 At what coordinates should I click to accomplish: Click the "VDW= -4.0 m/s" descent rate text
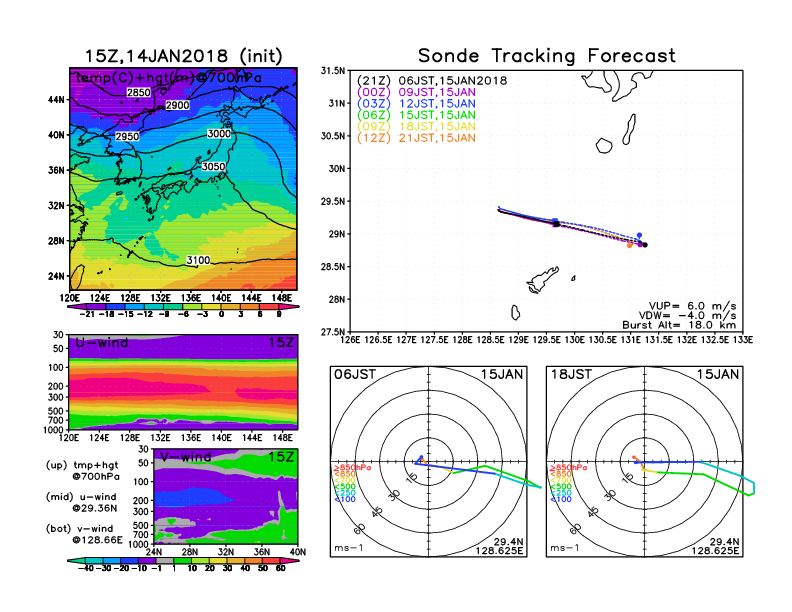tap(687, 316)
